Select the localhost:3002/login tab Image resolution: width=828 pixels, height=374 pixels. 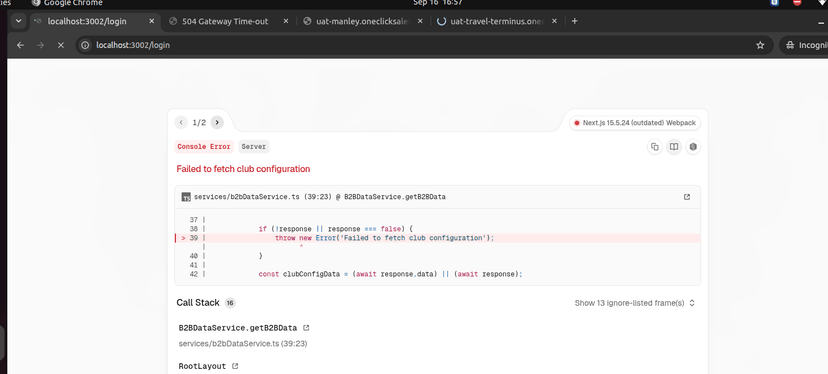coord(94,21)
